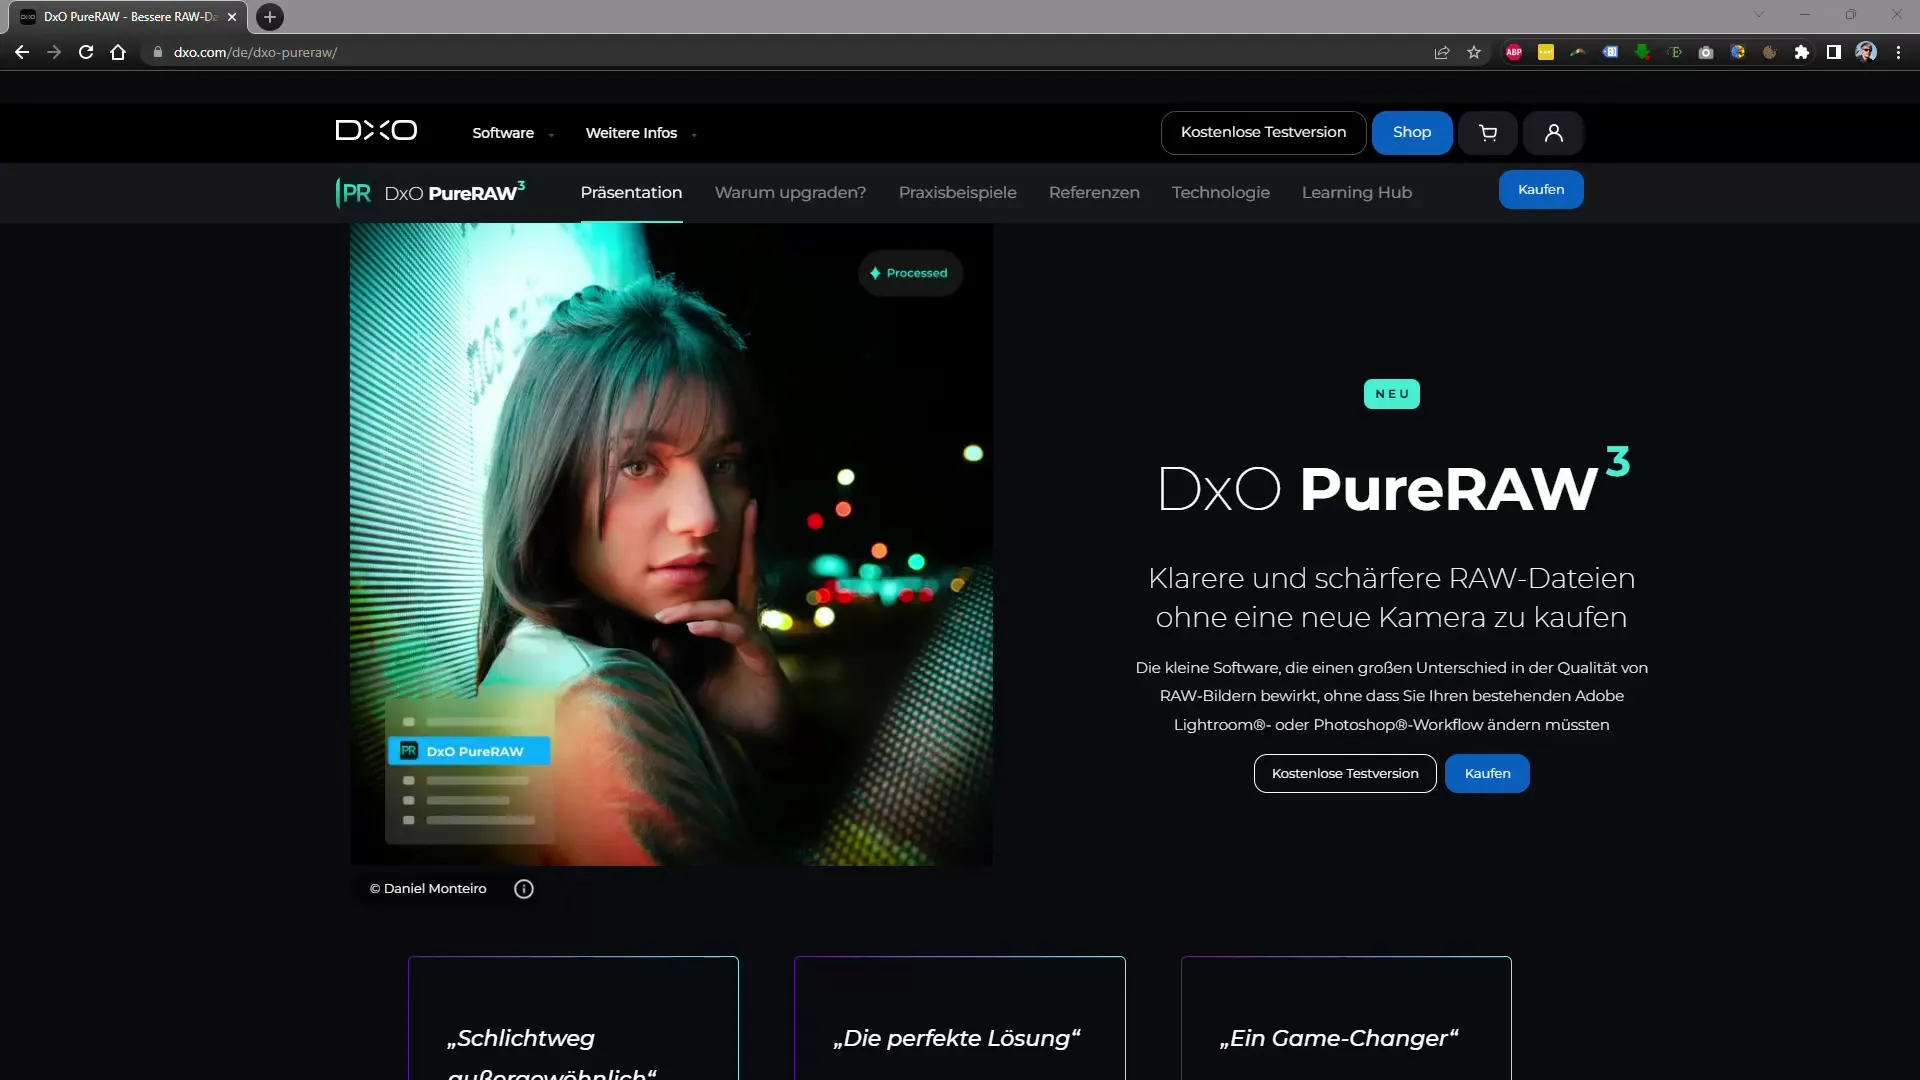Click the Processed toggle badge on image
The height and width of the screenshot is (1080, 1920).
coord(910,273)
